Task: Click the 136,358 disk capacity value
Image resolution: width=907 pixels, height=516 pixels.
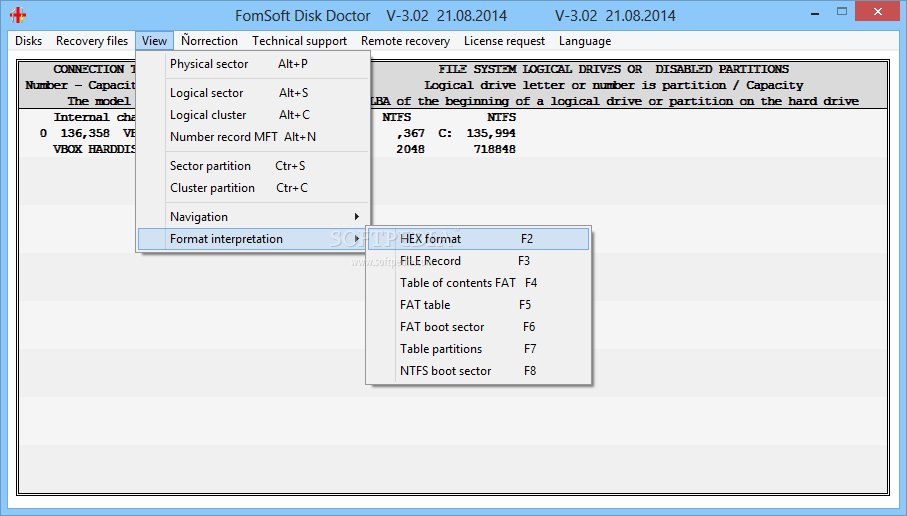Action: point(85,134)
